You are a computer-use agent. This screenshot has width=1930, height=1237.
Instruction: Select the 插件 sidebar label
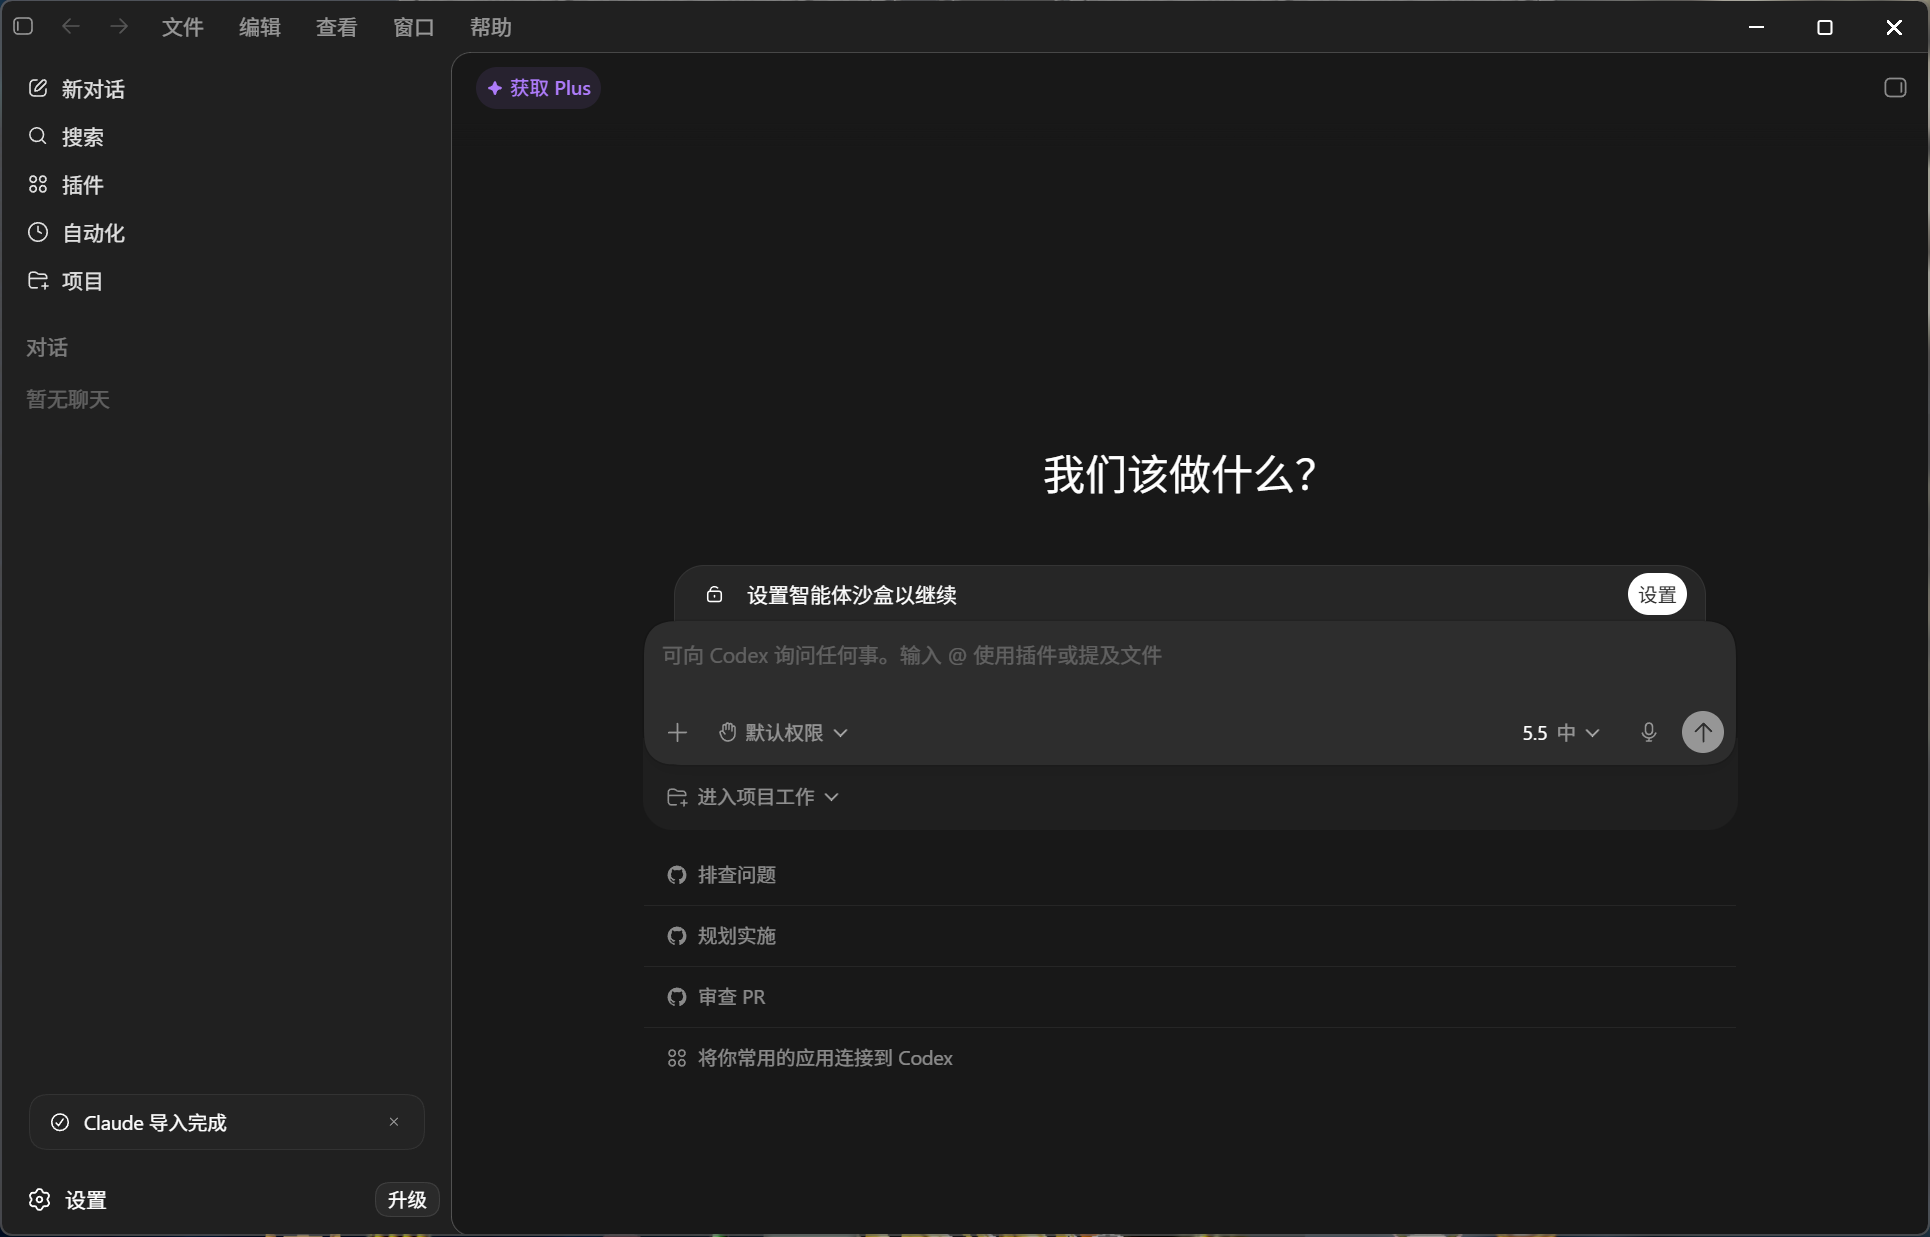(x=83, y=185)
